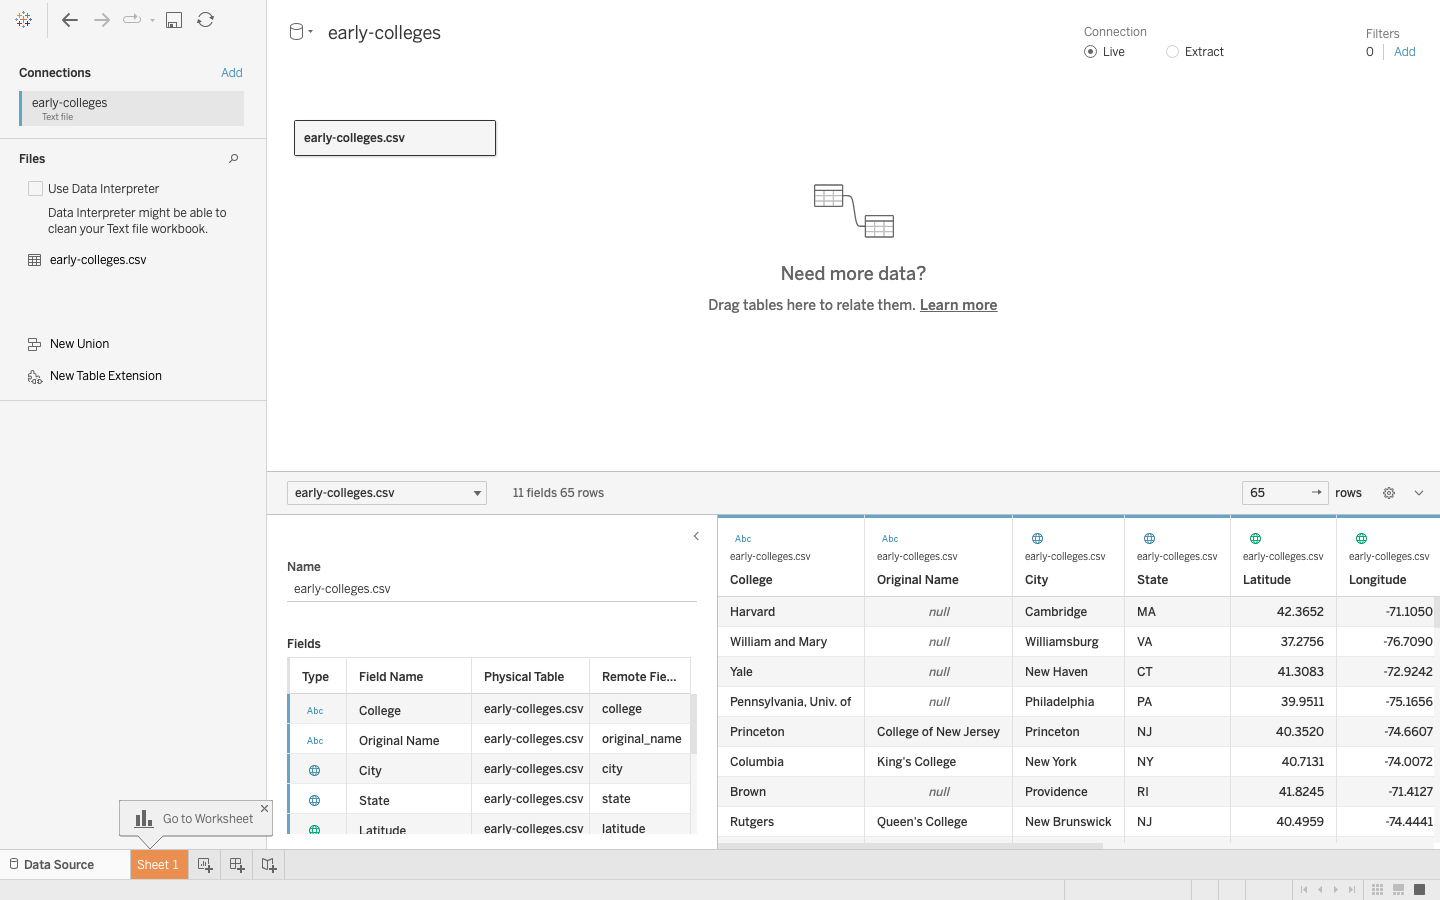Go back with the back arrow

[70, 20]
